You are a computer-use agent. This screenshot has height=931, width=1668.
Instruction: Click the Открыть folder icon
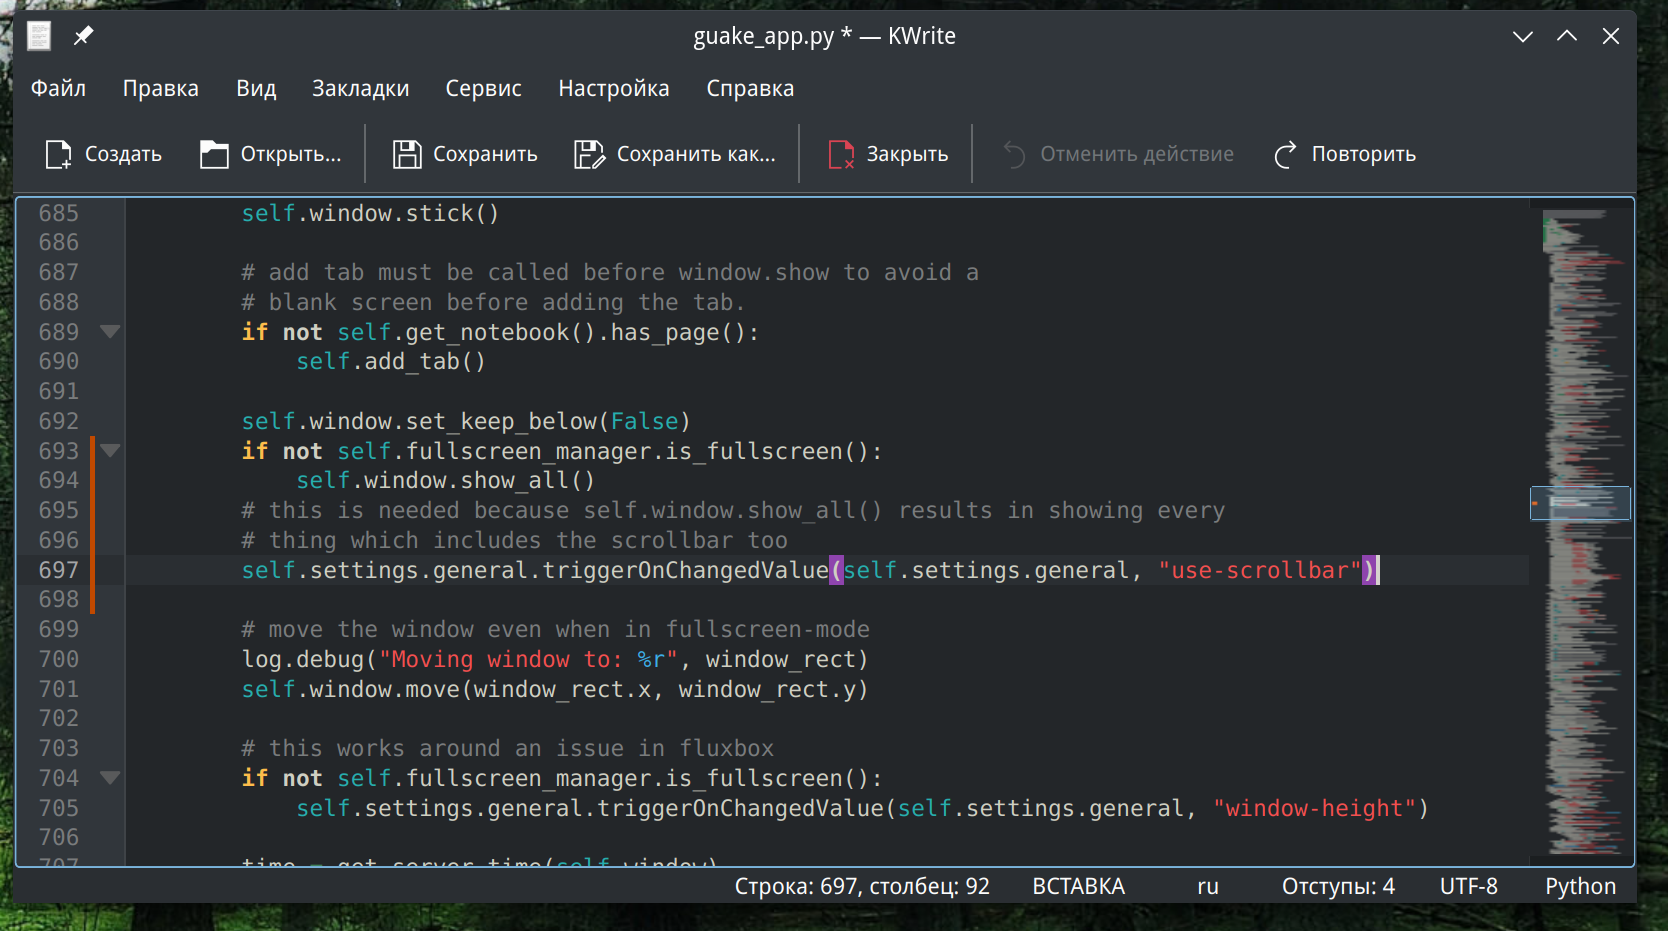(214, 154)
